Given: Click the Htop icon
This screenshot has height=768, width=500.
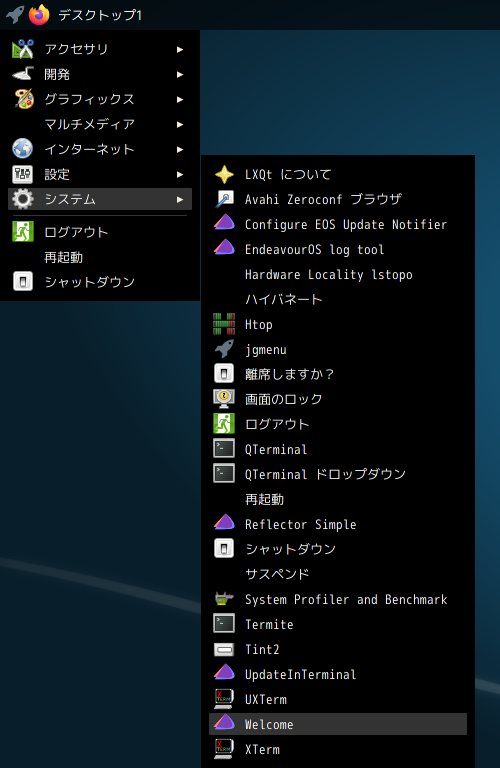Looking at the screenshot, I should 224,324.
